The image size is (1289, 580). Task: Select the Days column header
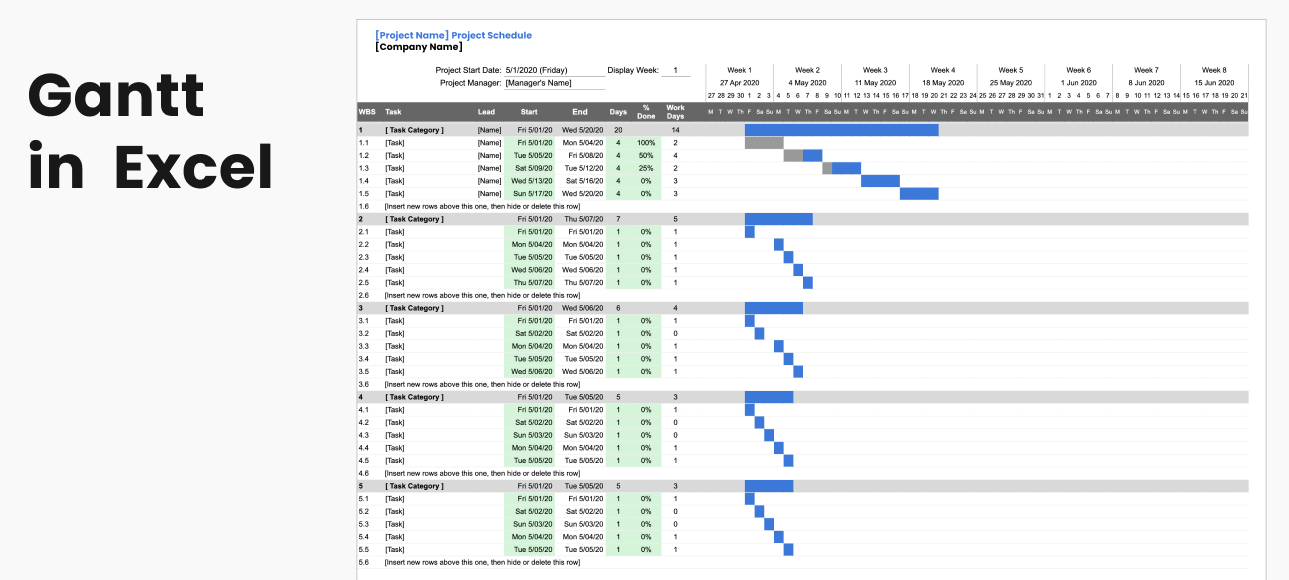[618, 111]
